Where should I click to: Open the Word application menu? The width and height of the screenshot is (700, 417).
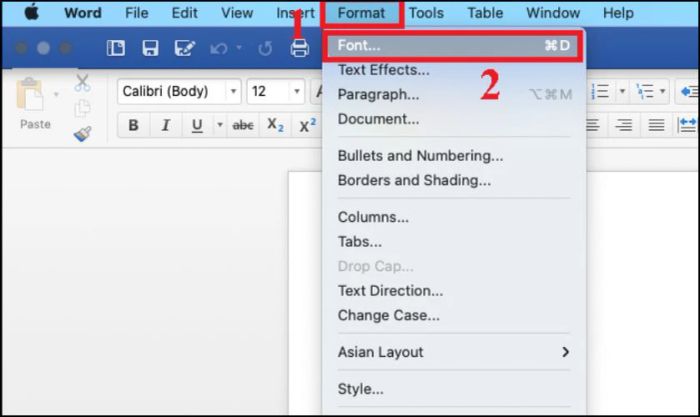click(x=83, y=13)
